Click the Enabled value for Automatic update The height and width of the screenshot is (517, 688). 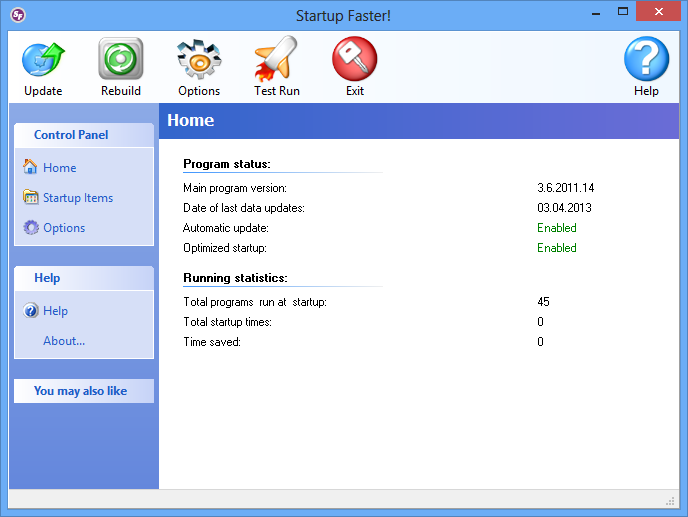[556, 228]
